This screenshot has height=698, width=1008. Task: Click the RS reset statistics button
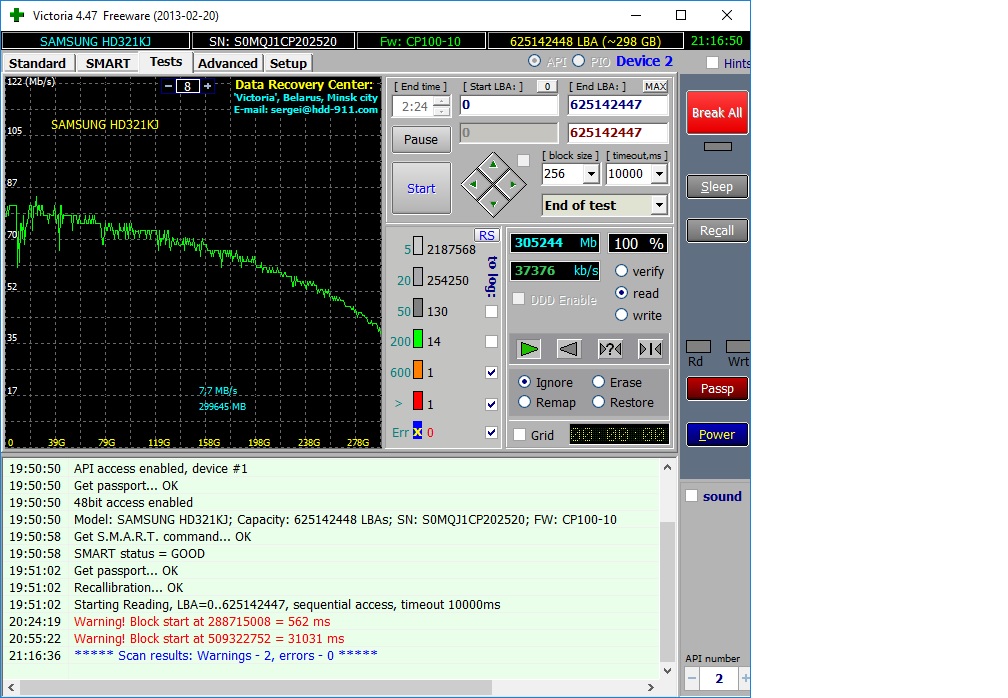[486, 235]
